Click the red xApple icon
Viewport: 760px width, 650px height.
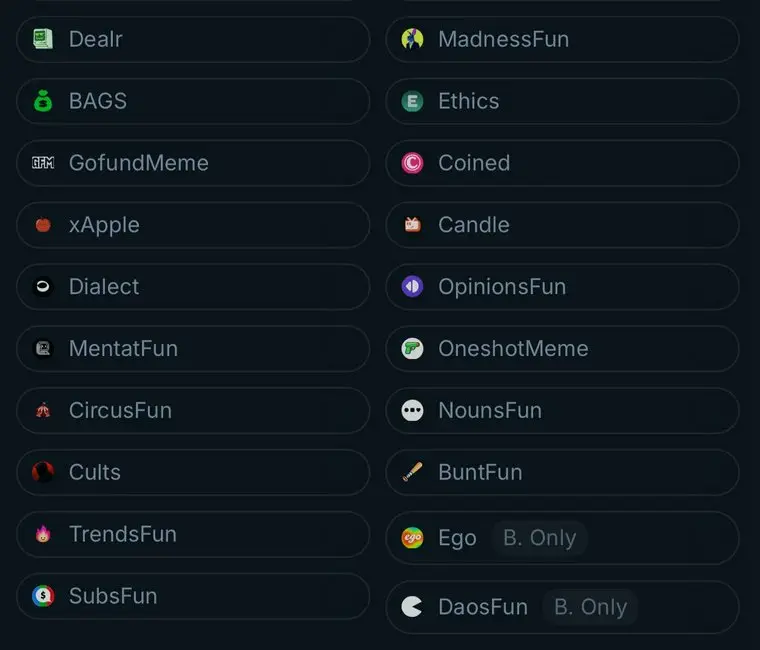43,225
